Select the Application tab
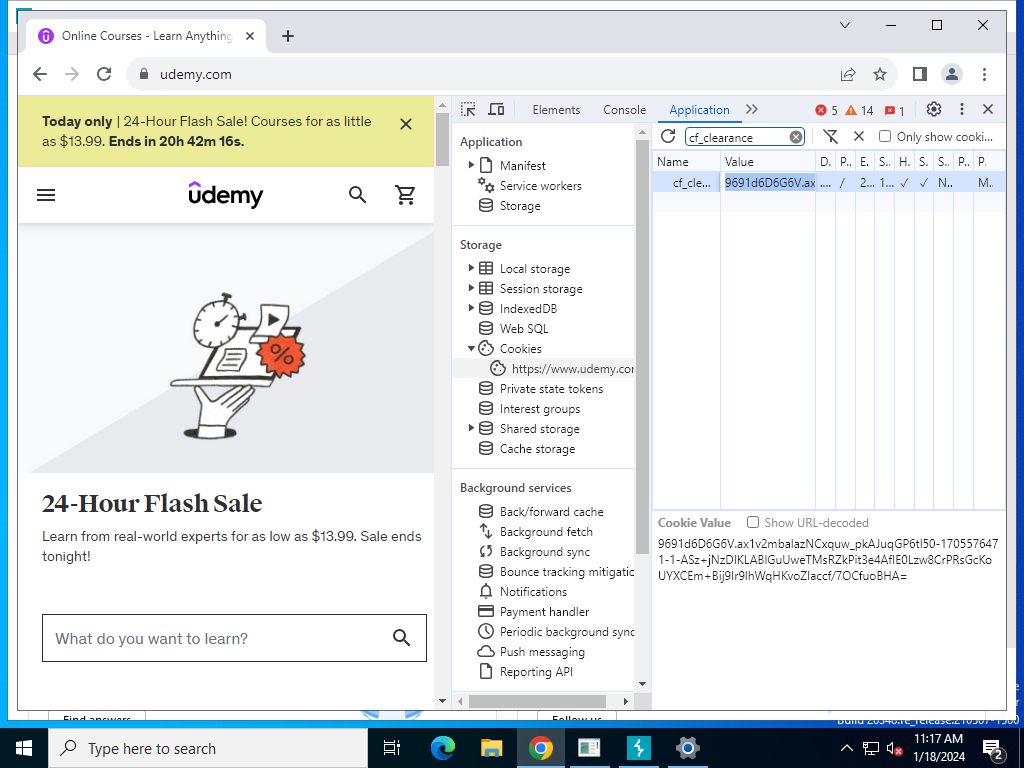Screen dimensions: 1024x768 click(699, 110)
